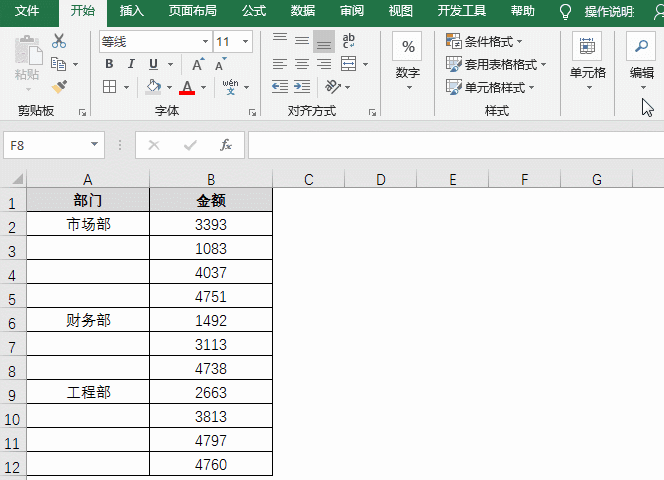Open the Editing (编辑) search group
The width and height of the screenshot is (664, 480).
point(642,61)
